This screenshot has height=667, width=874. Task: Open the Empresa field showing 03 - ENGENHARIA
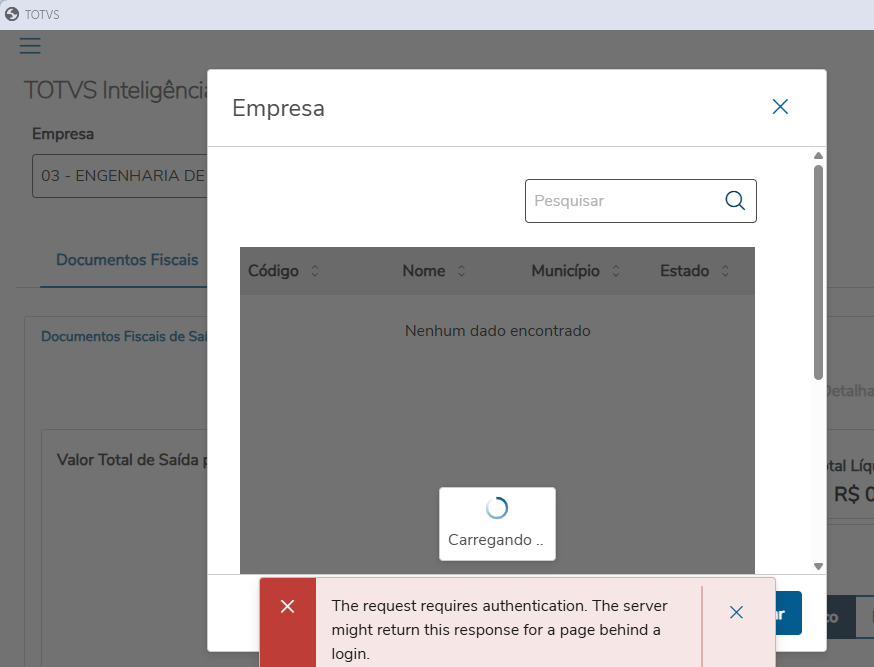pos(120,176)
